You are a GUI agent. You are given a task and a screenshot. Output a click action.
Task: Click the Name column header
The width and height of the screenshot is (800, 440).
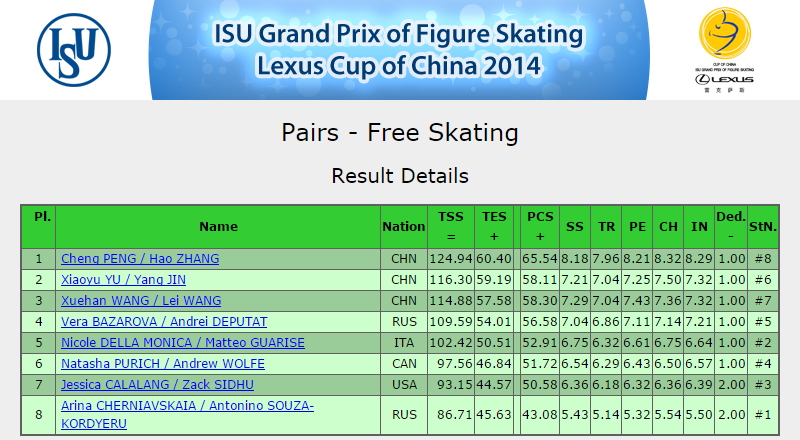pyautogui.click(x=218, y=227)
